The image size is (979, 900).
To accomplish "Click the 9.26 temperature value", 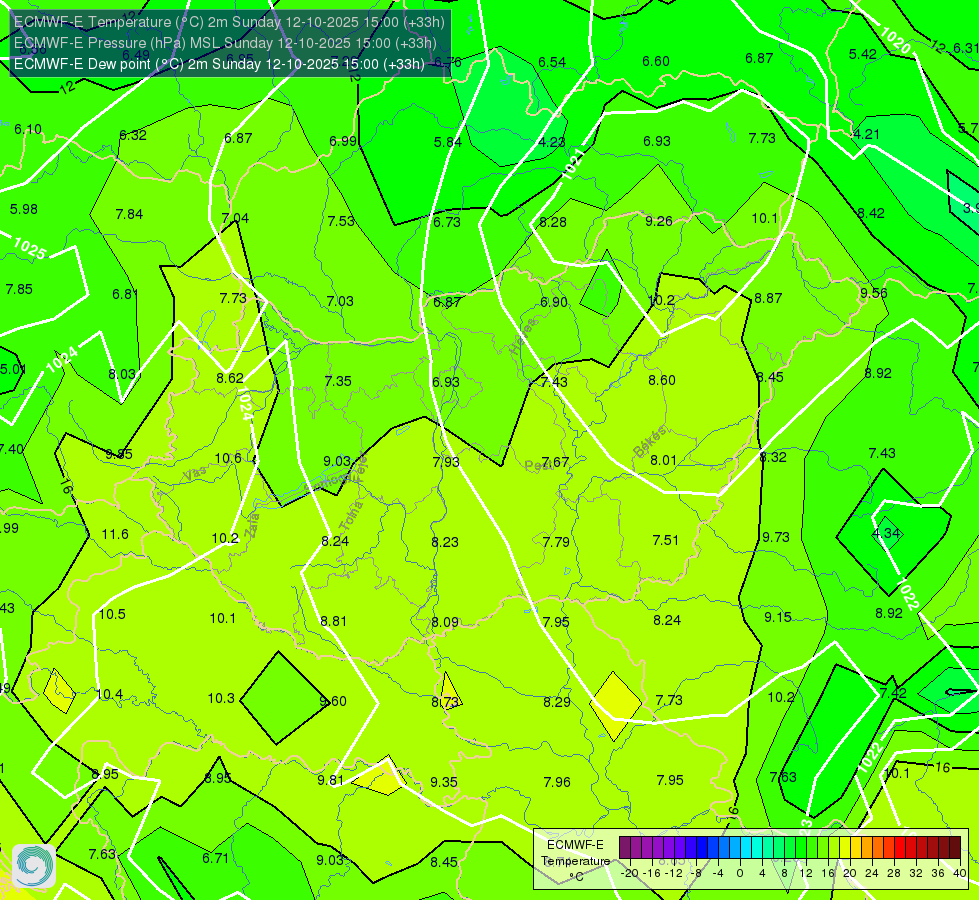I will [659, 221].
